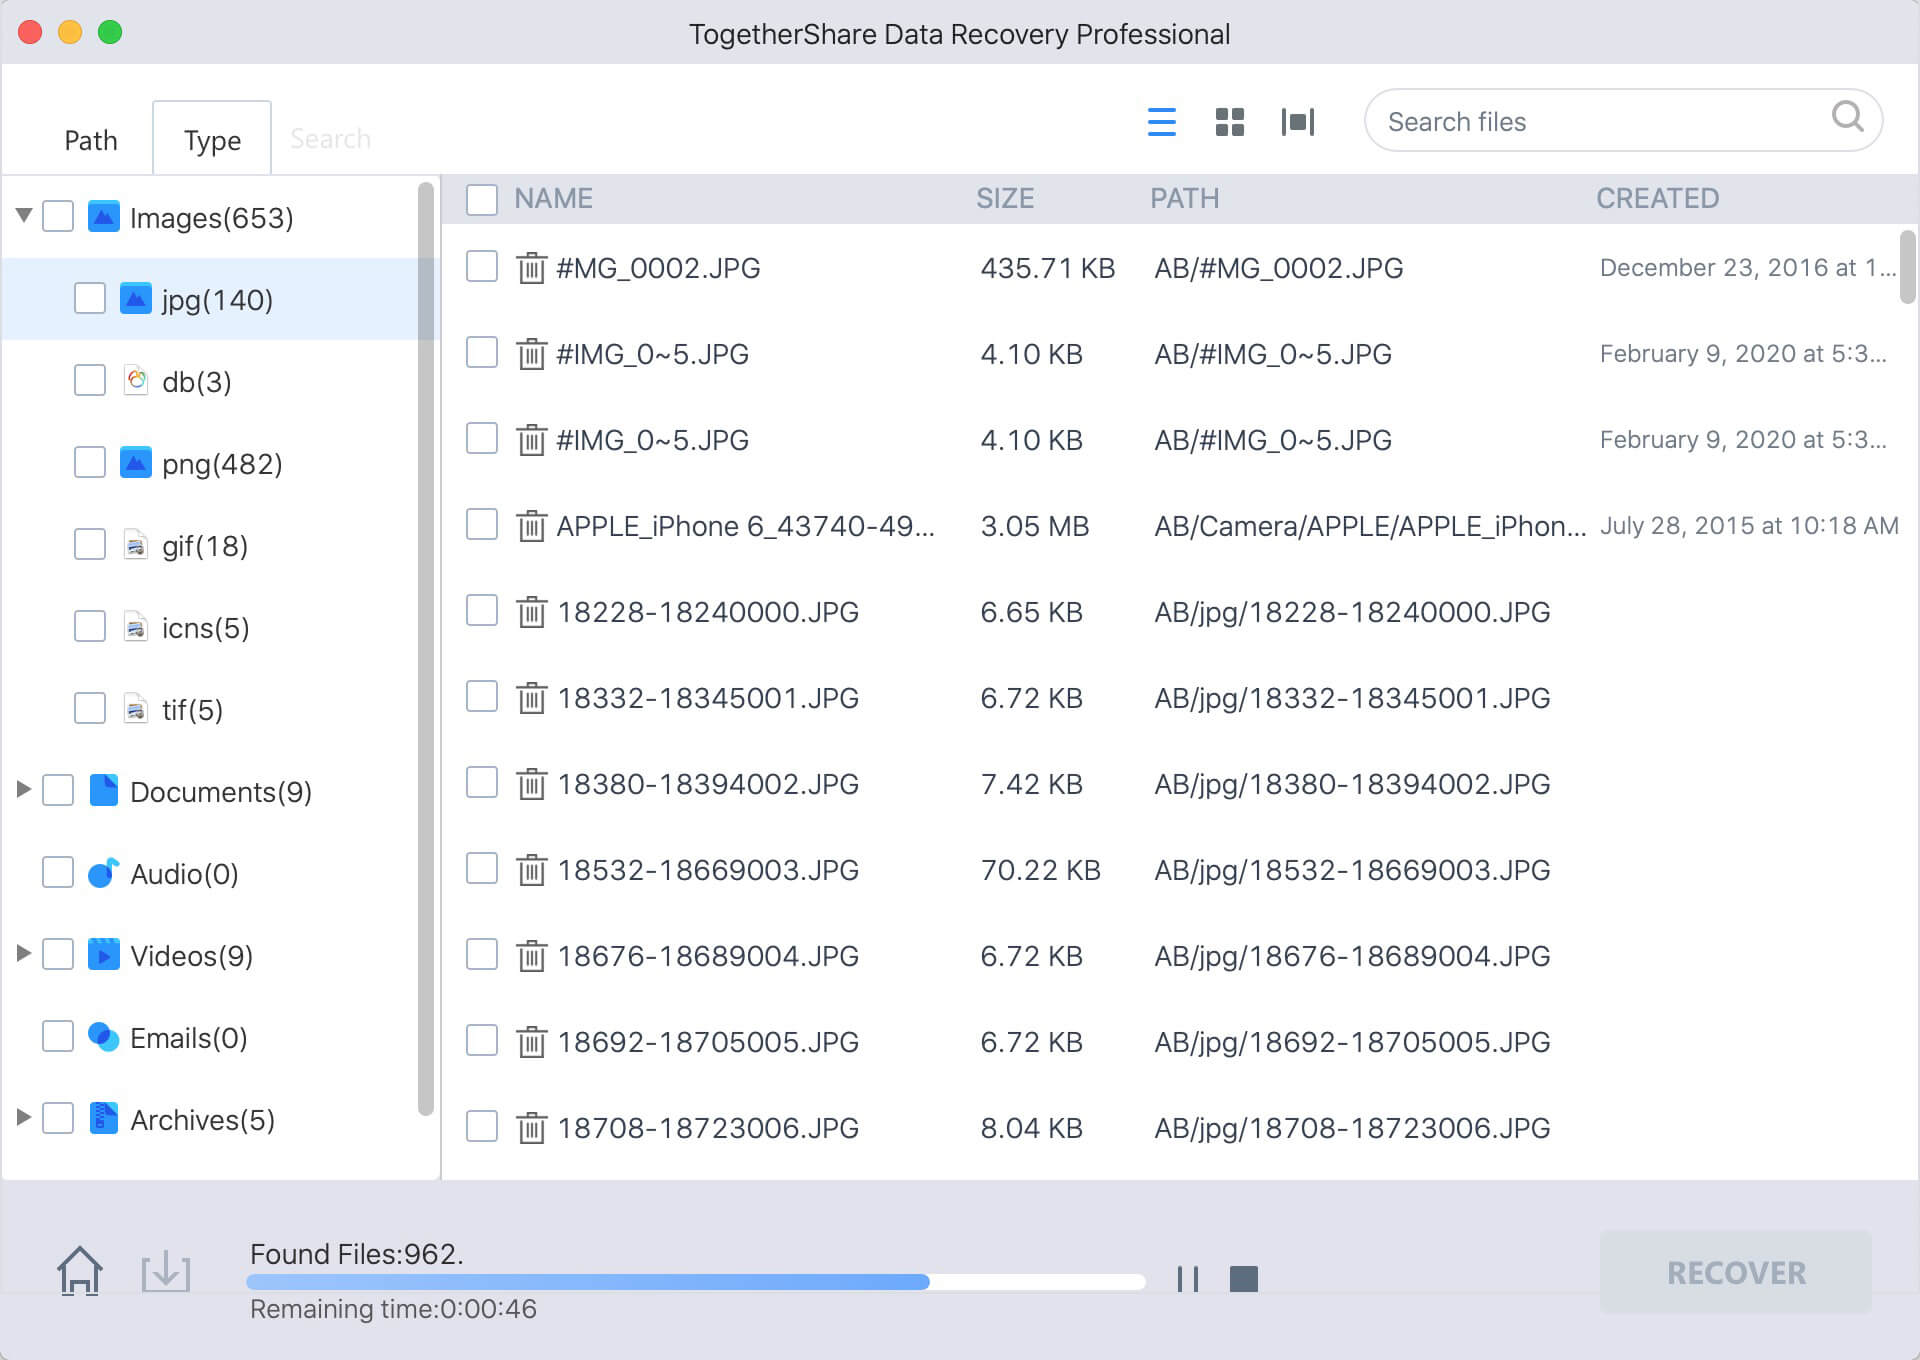This screenshot has width=1920, height=1360.
Task: Switch to list view layout icon
Action: [1162, 122]
